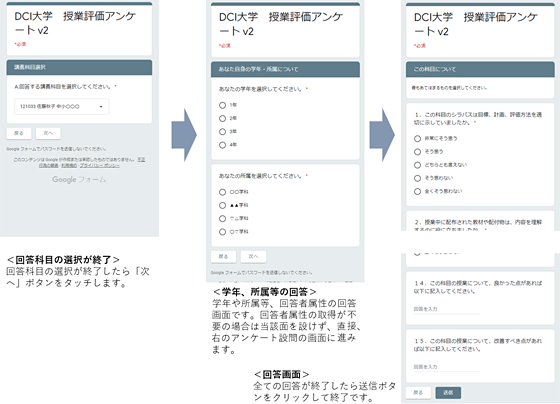560x404 pixels.
Task: Choose the 3年 grade option
Action: pos(222,131)
